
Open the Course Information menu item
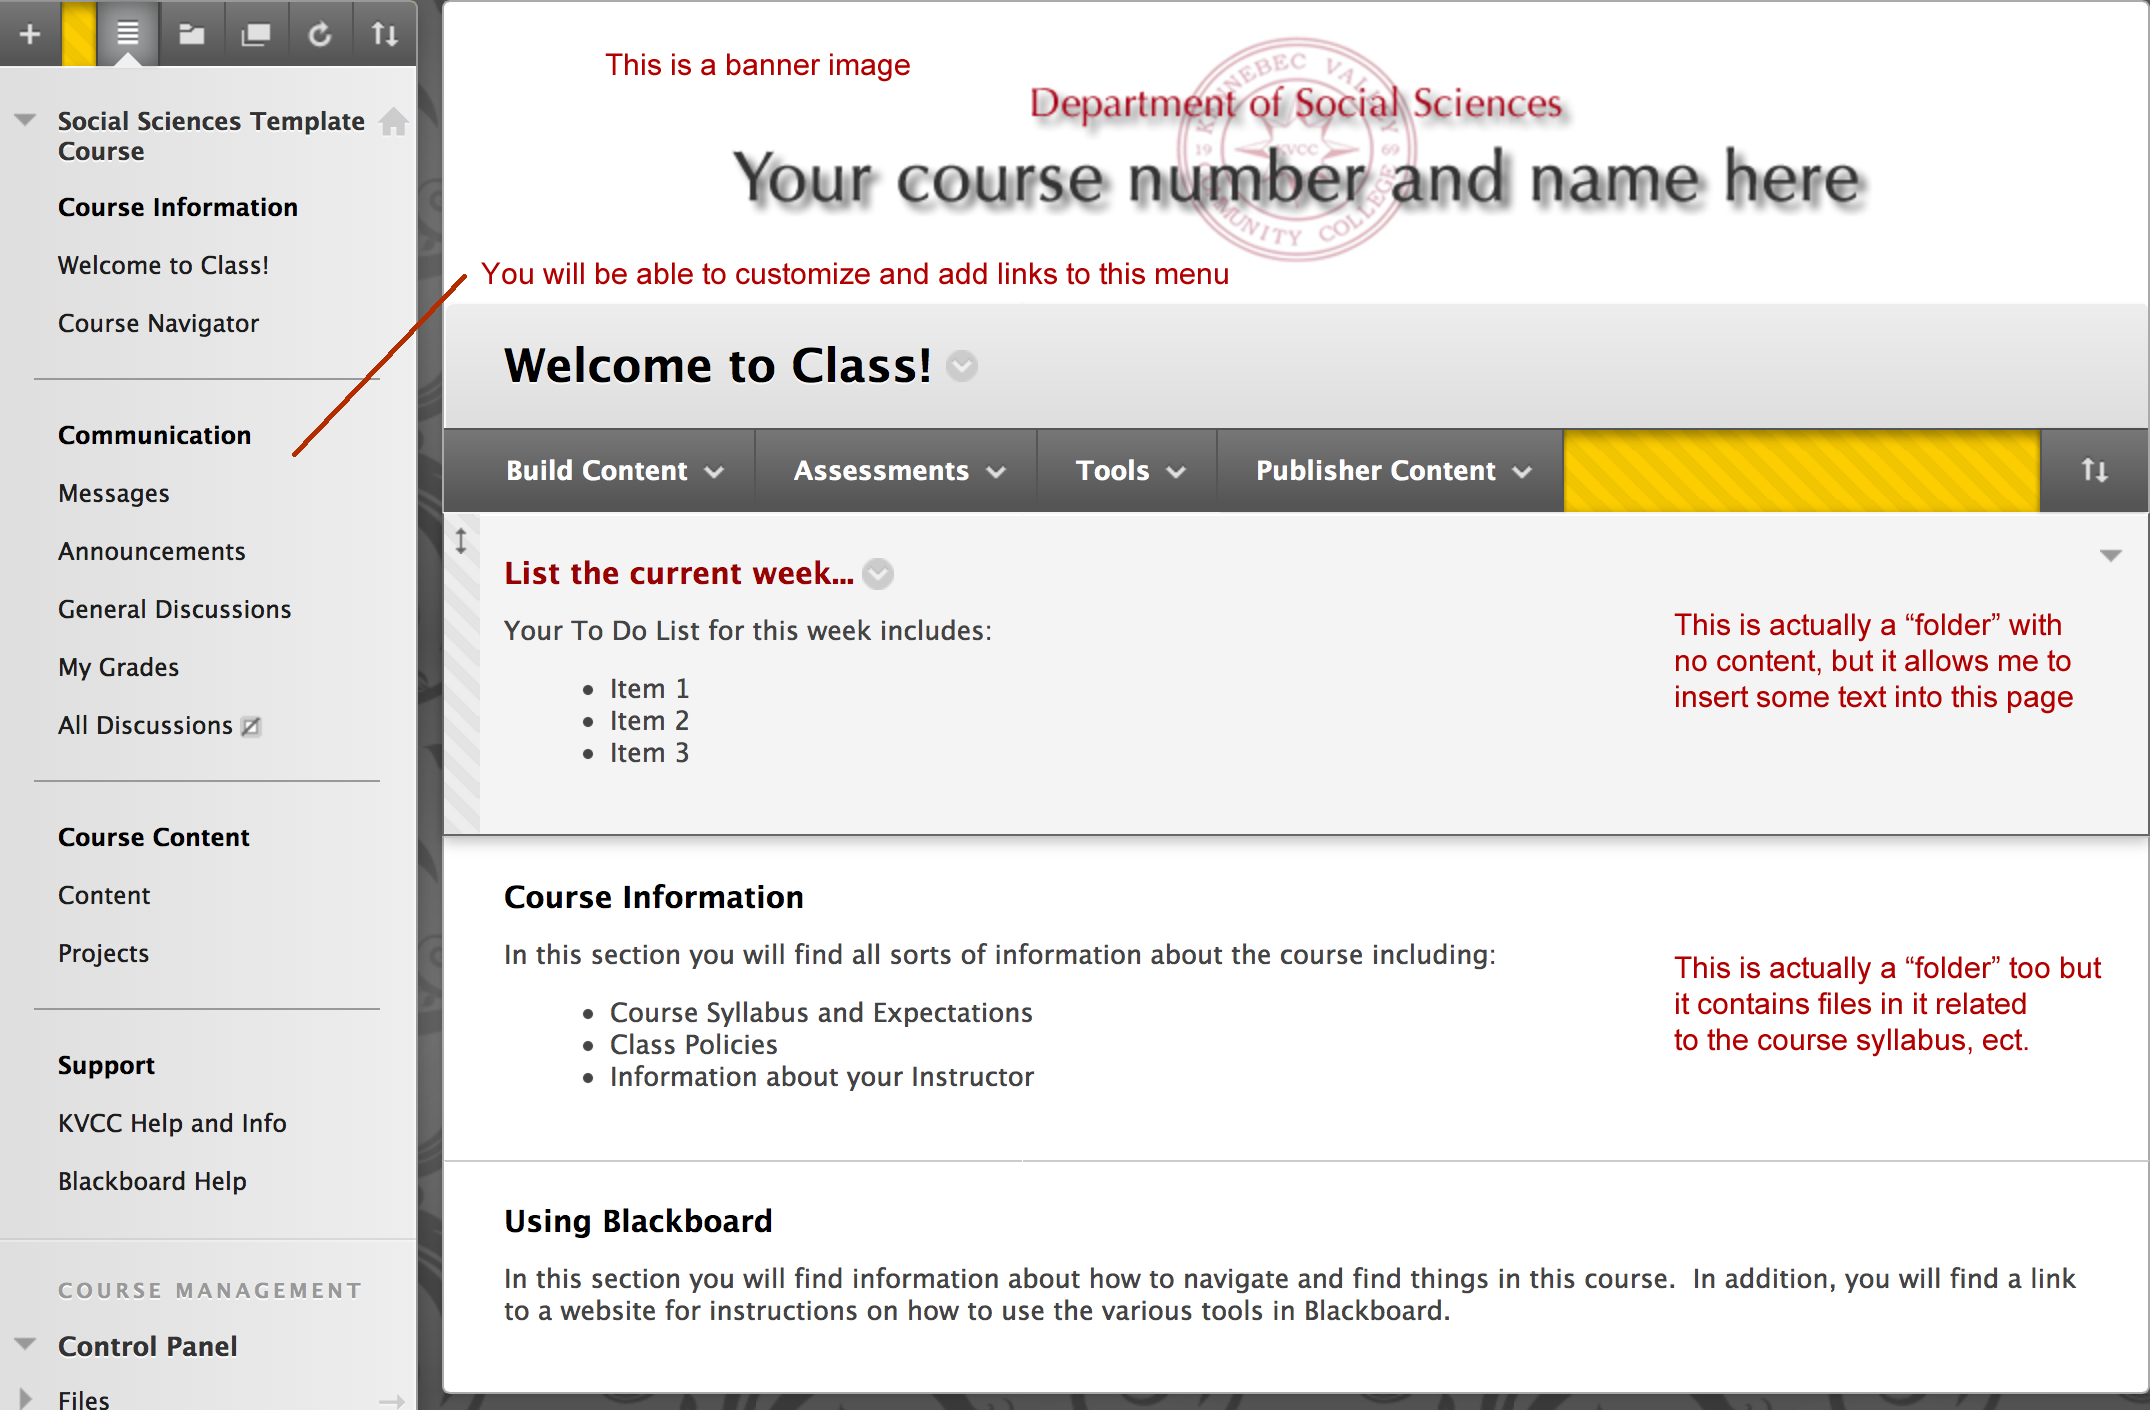176,203
